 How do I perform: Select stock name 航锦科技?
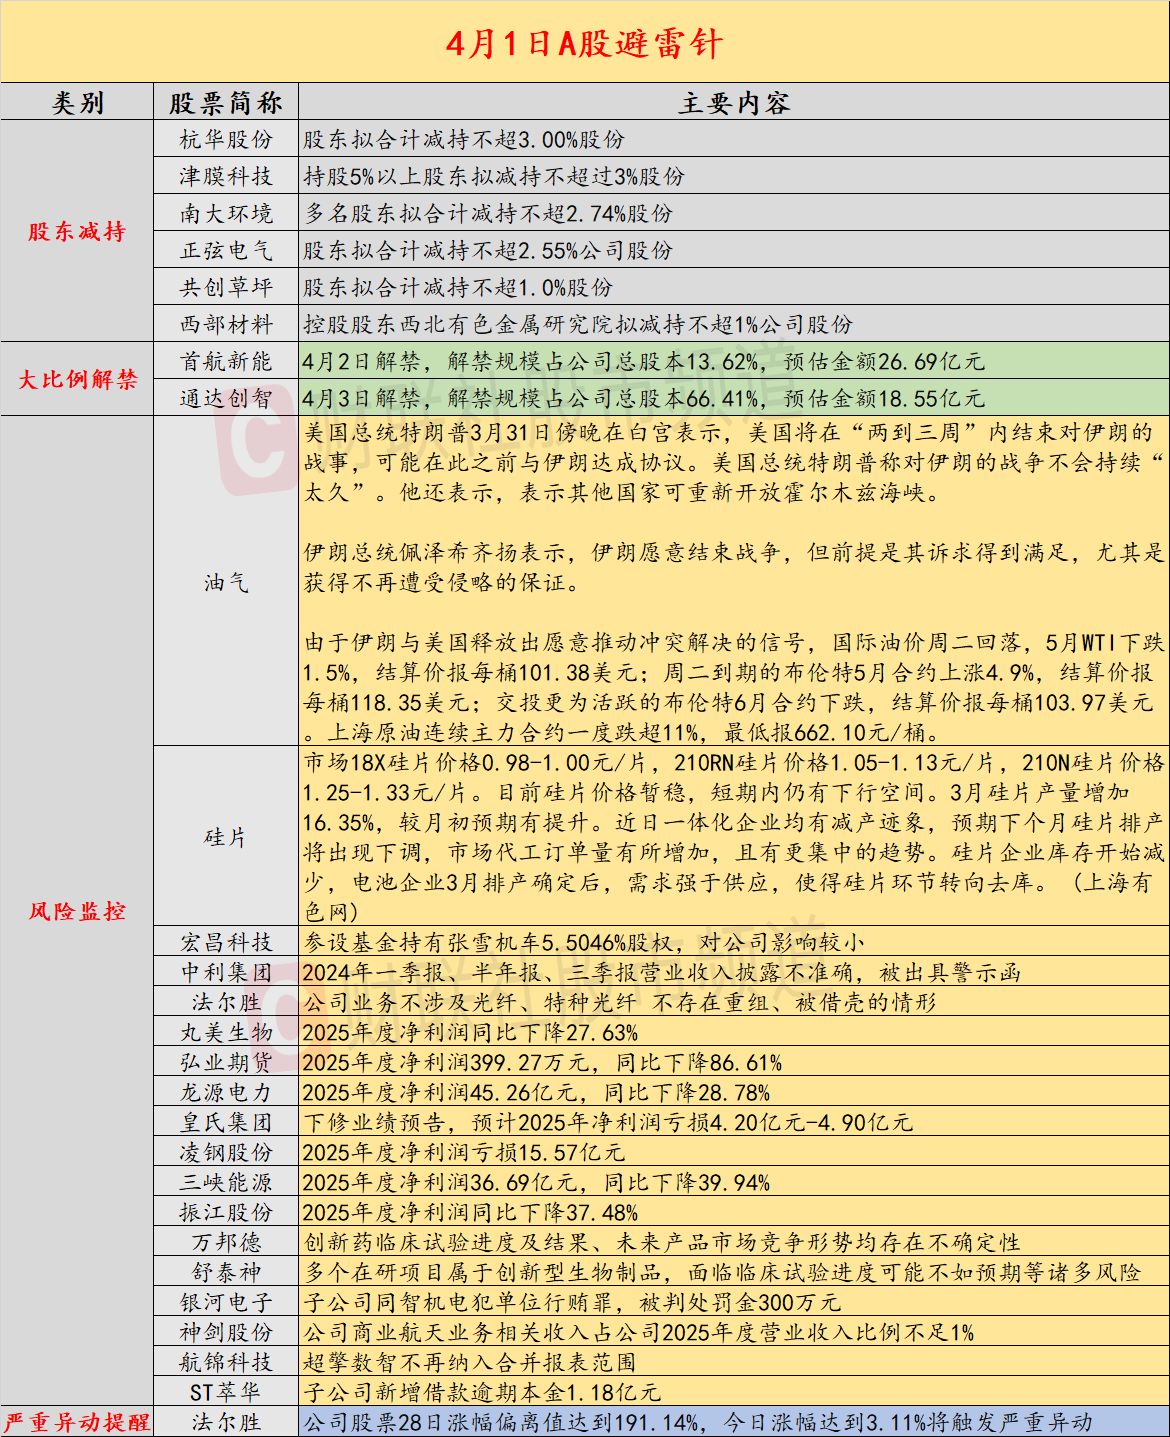[226, 1362]
